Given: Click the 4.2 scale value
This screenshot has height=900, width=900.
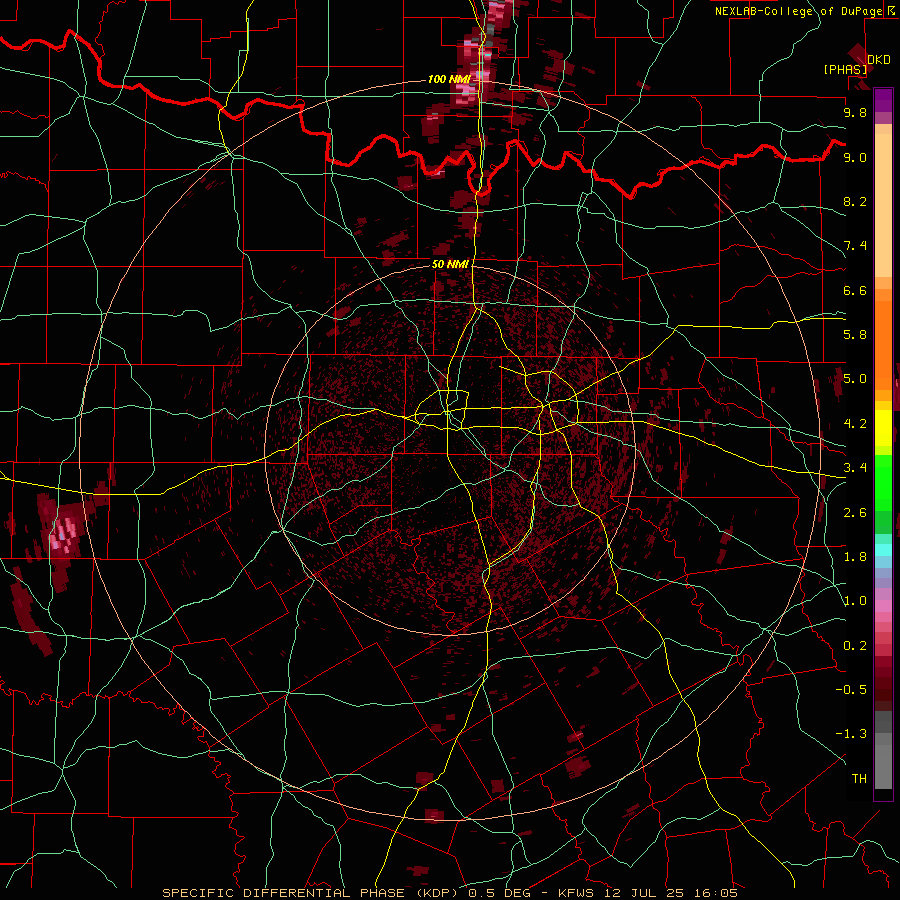Looking at the screenshot, I should (855, 424).
